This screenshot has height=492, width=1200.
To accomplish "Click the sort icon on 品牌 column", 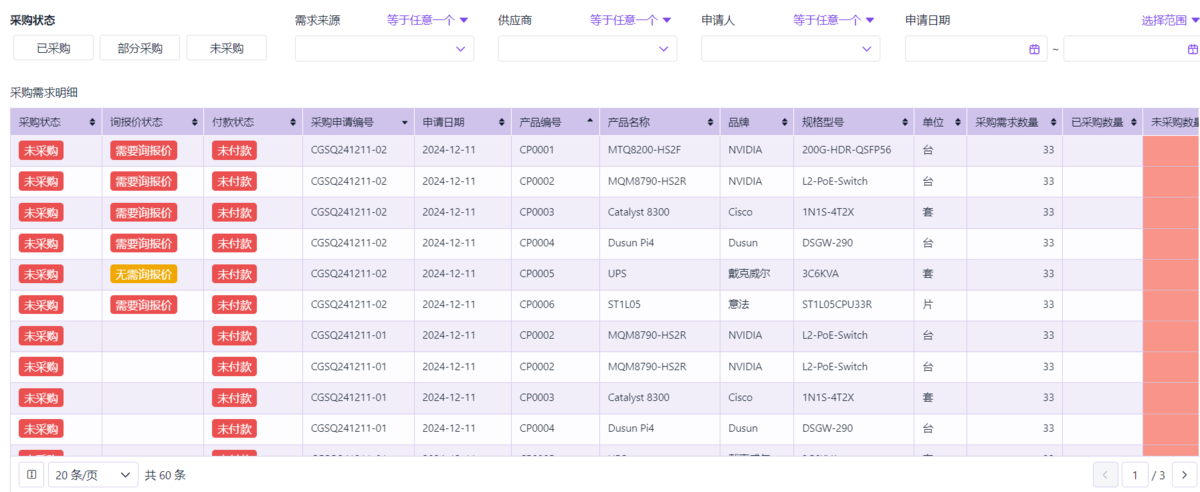I will click(x=784, y=123).
